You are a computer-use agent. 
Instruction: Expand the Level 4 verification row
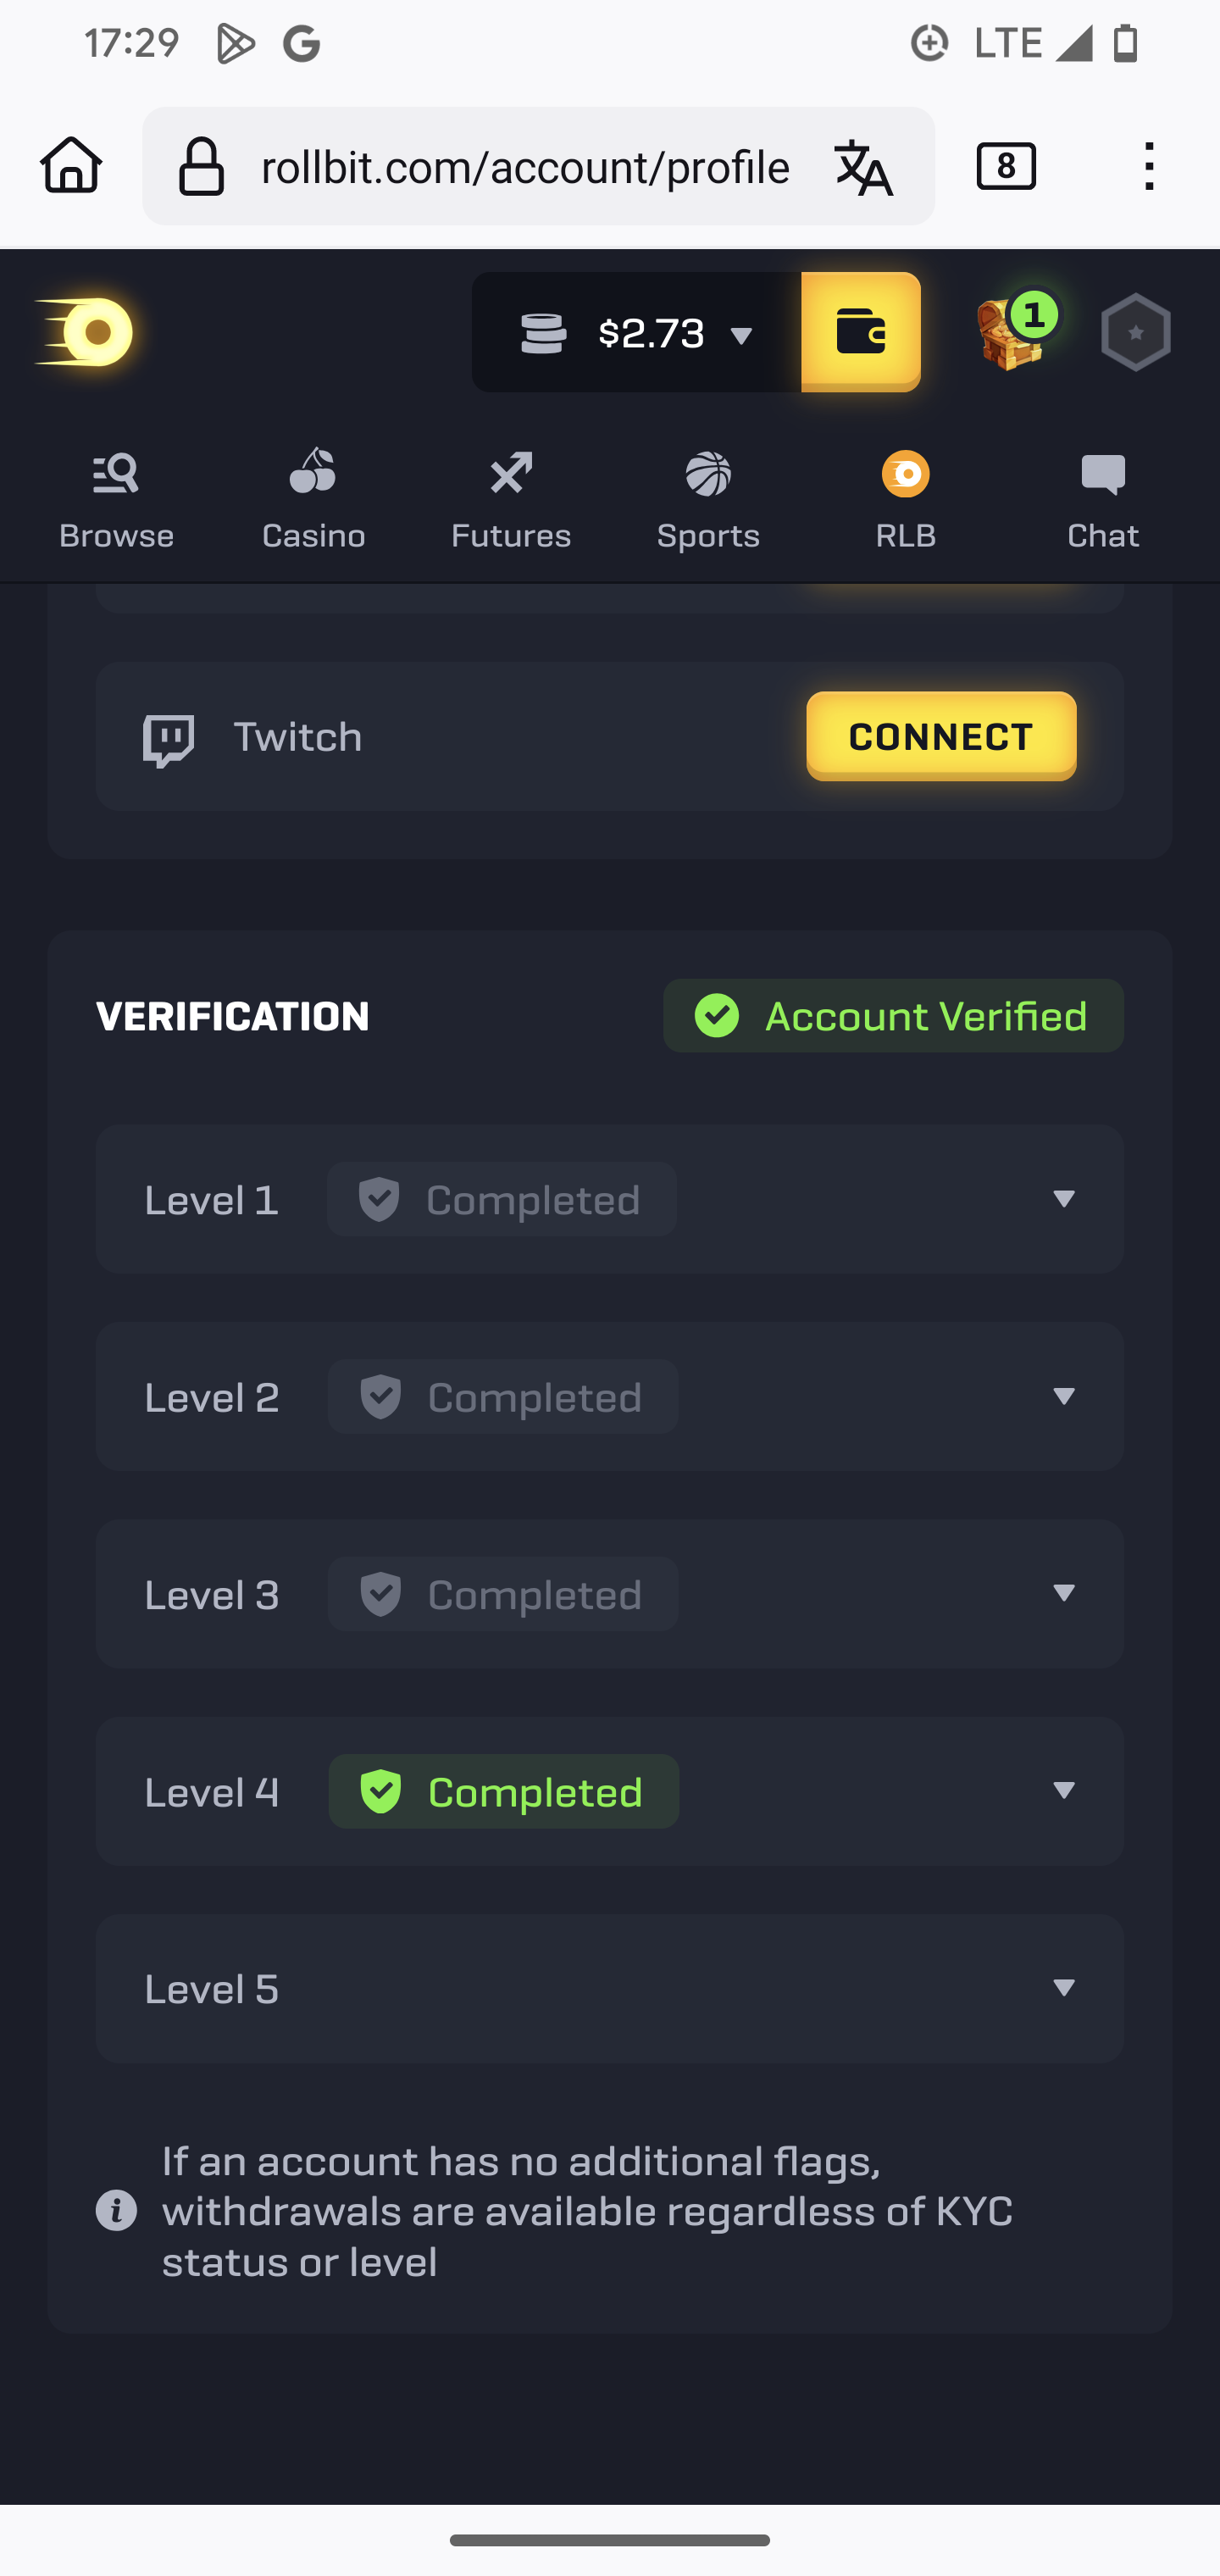click(x=1063, y=1791)
